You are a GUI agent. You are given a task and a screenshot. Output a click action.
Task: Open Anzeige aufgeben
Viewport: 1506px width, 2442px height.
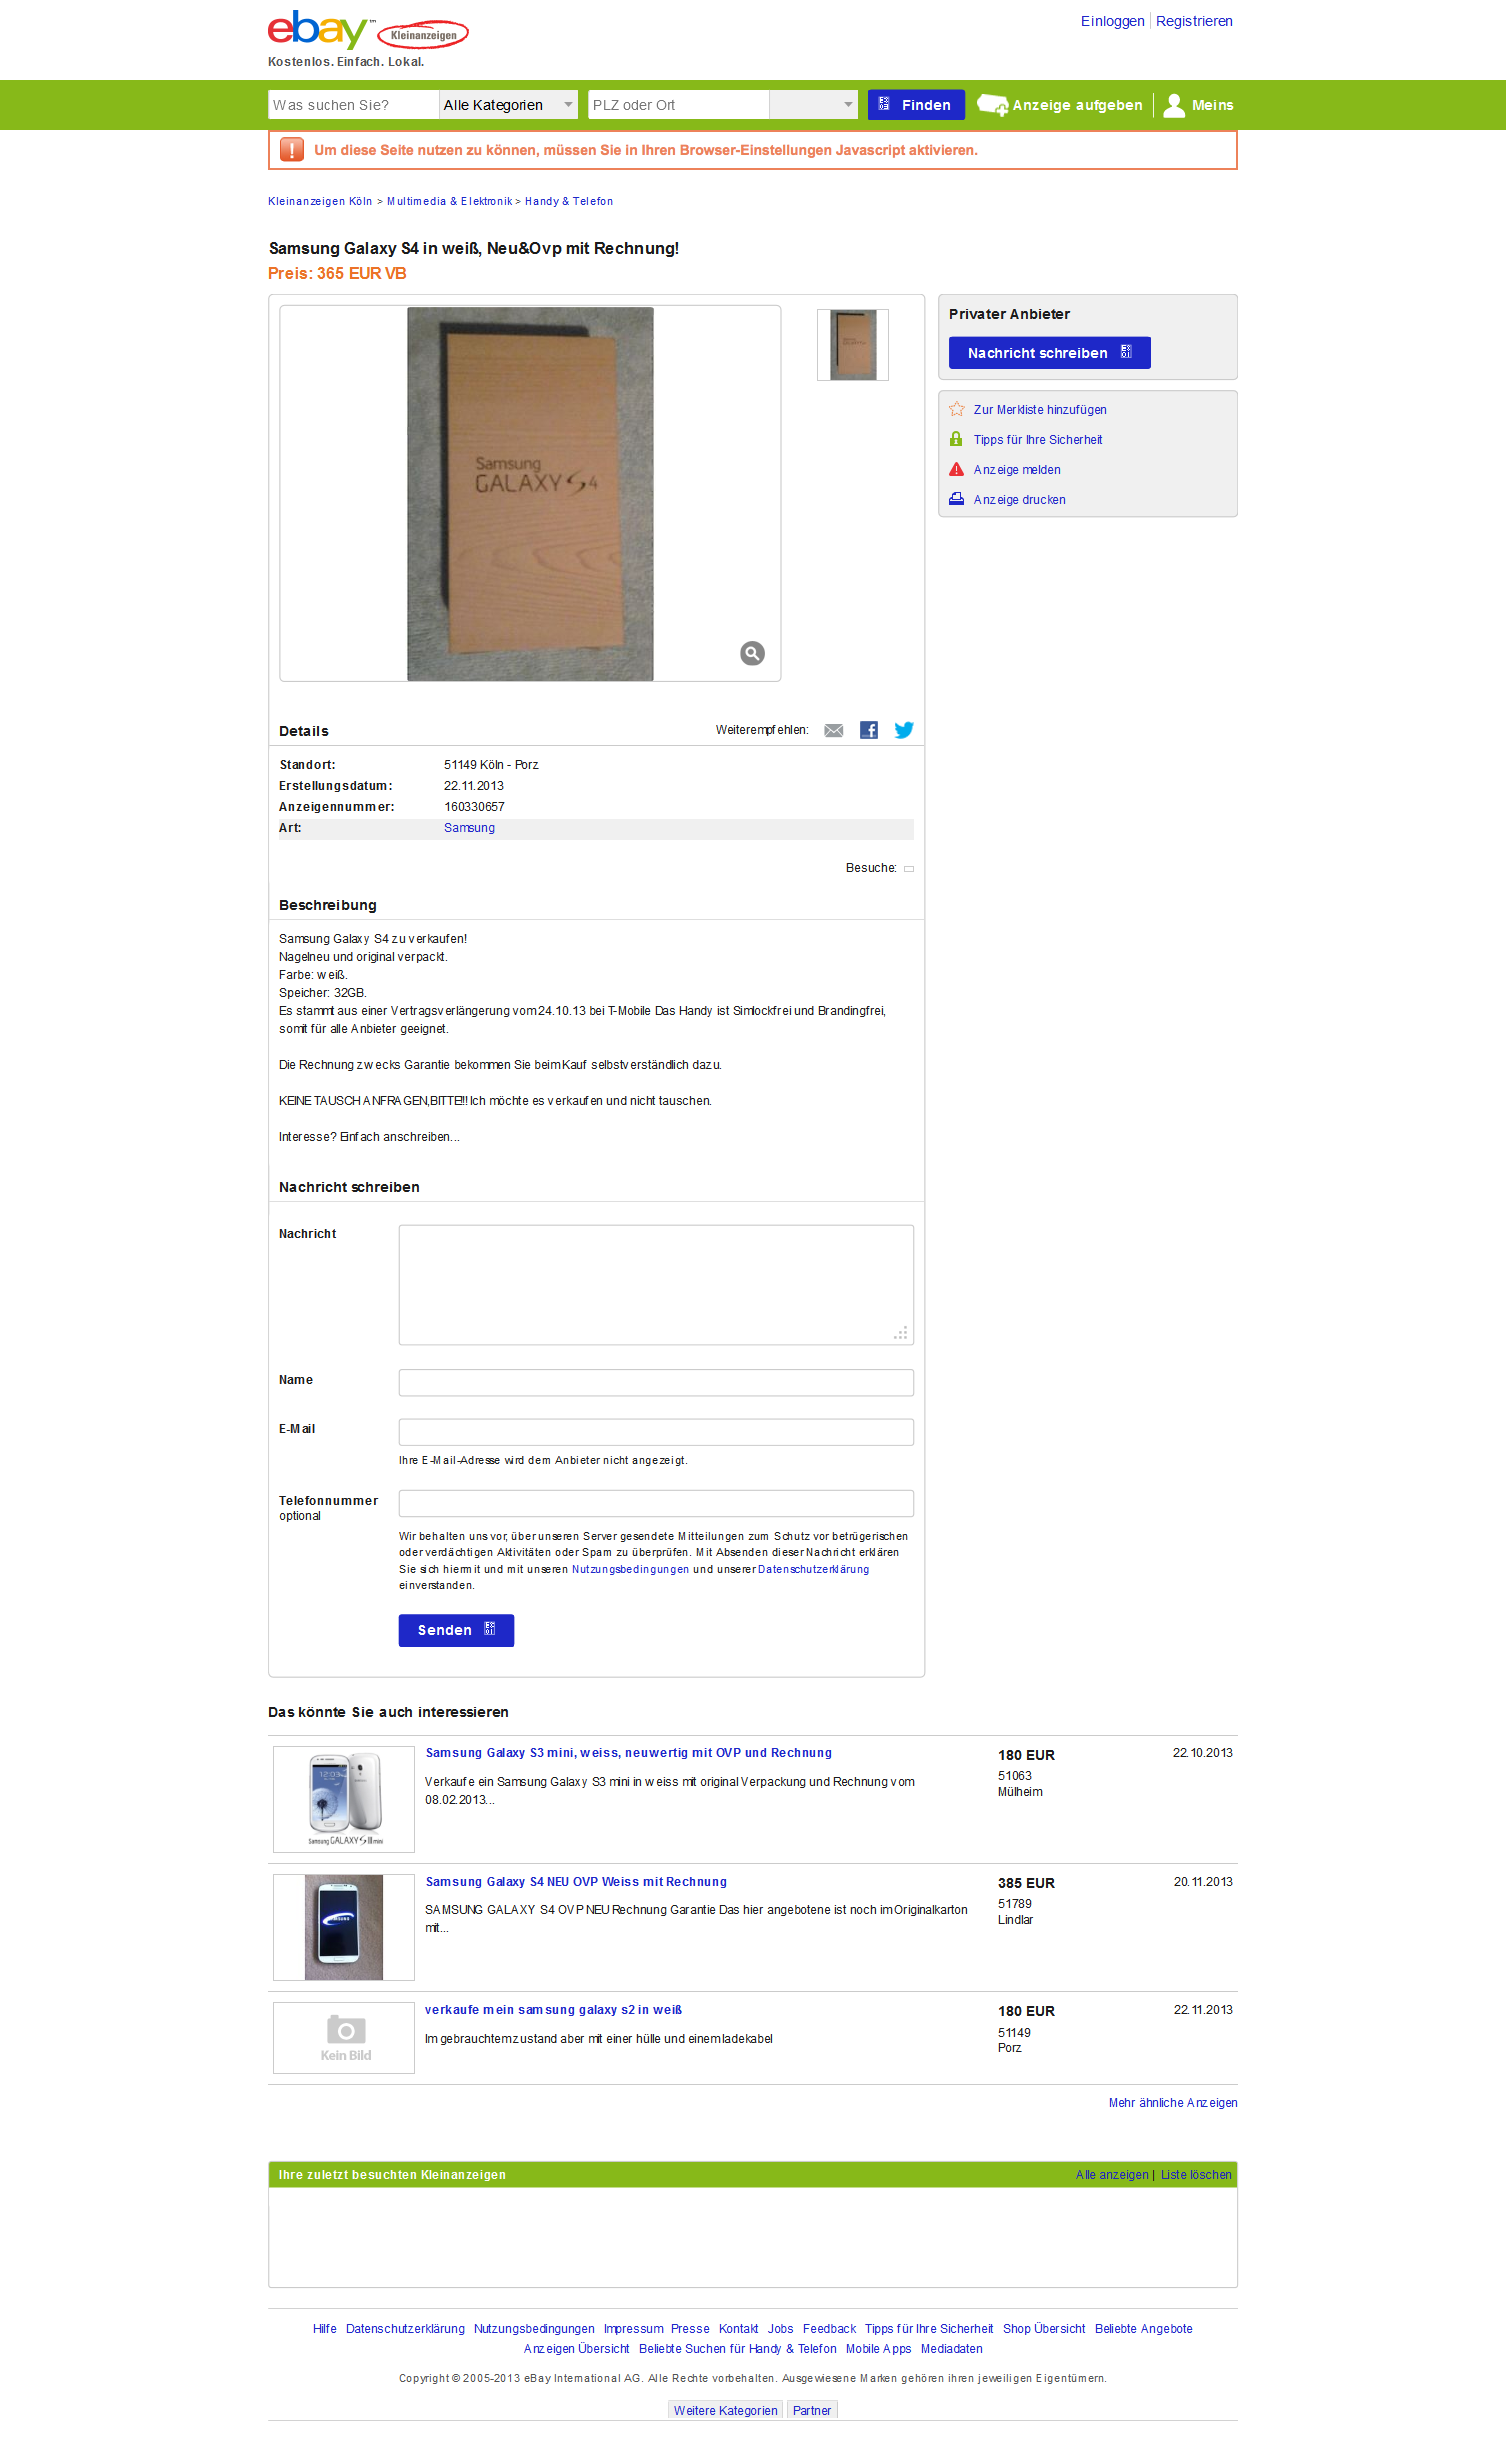pos(1059,105)
